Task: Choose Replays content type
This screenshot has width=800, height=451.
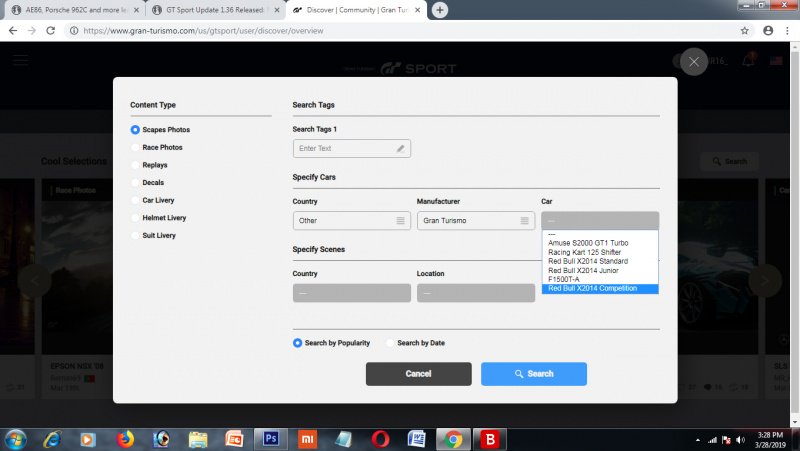Action: (149, 165)
